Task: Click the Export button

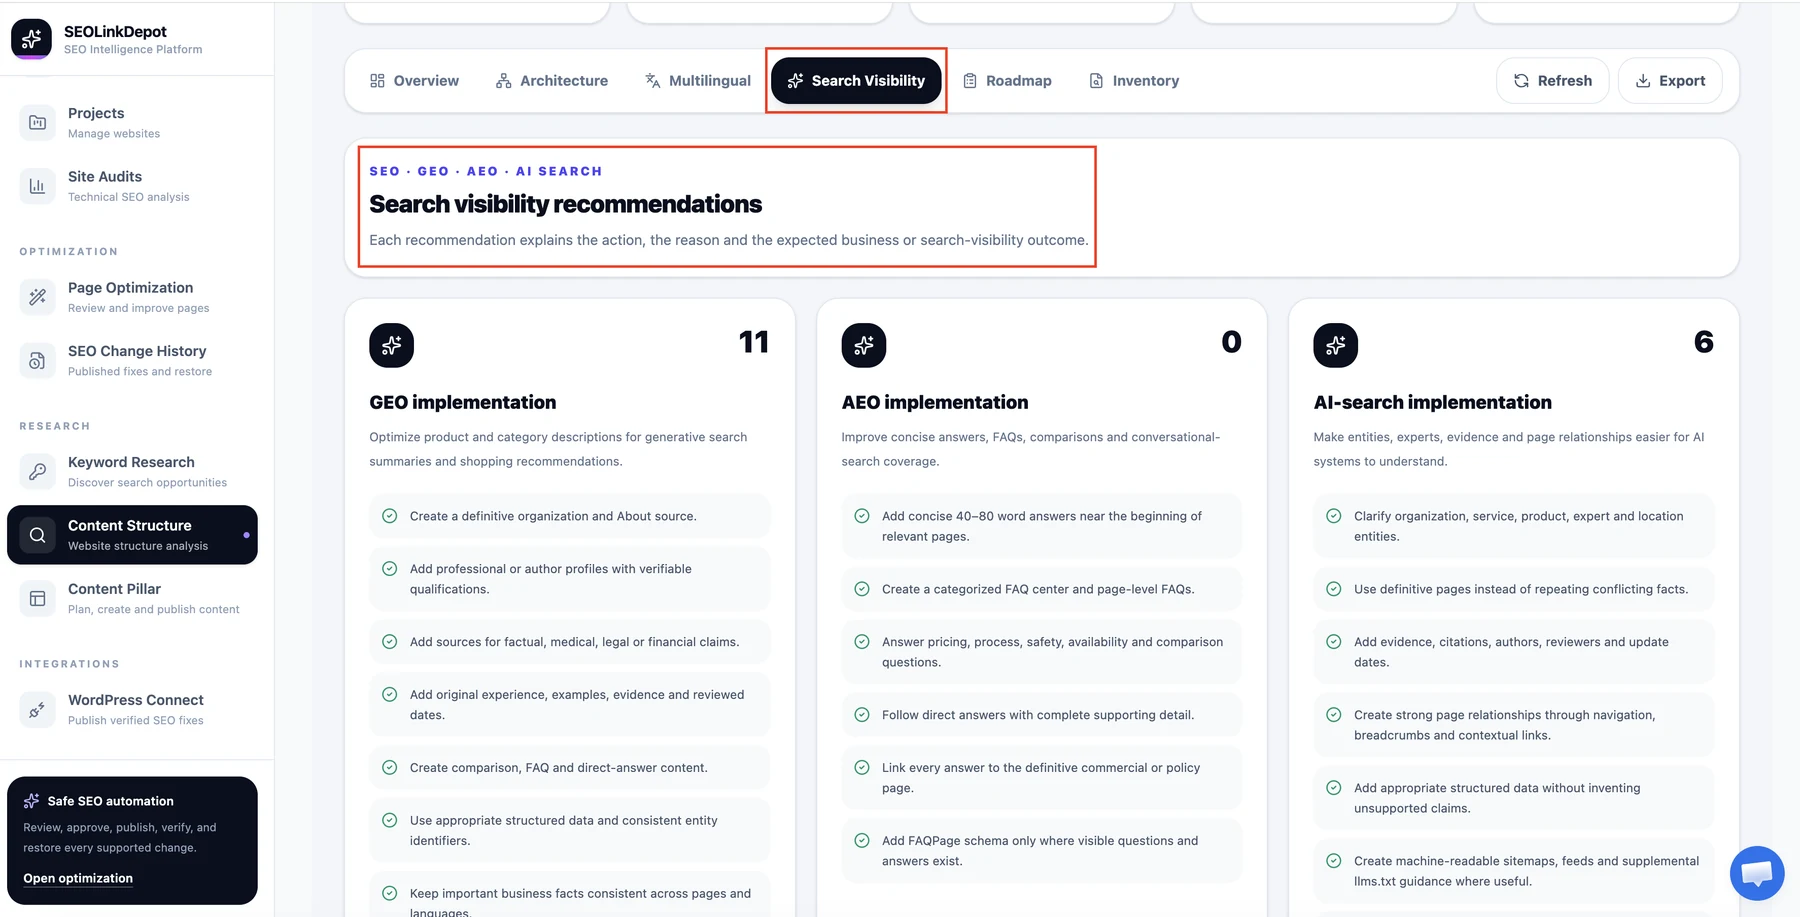Action: (x=1670, y=81)
